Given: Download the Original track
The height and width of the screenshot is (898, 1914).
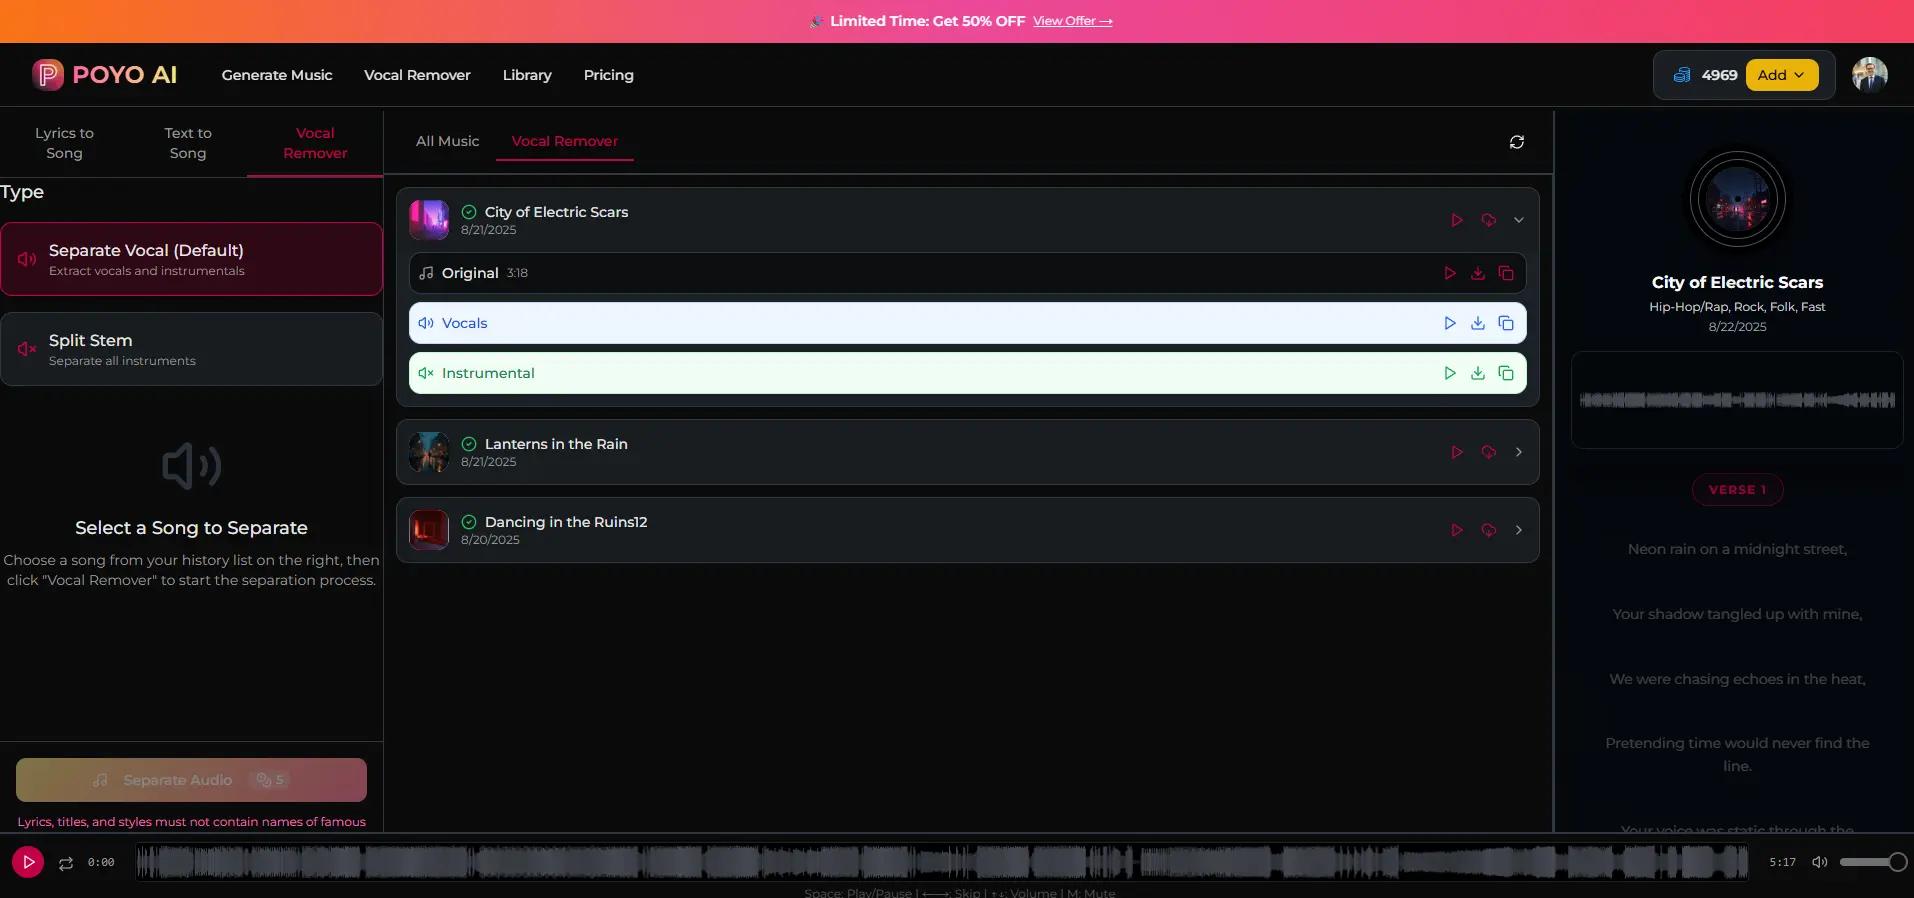Looking at the screenshot, I should point(1478,273).
